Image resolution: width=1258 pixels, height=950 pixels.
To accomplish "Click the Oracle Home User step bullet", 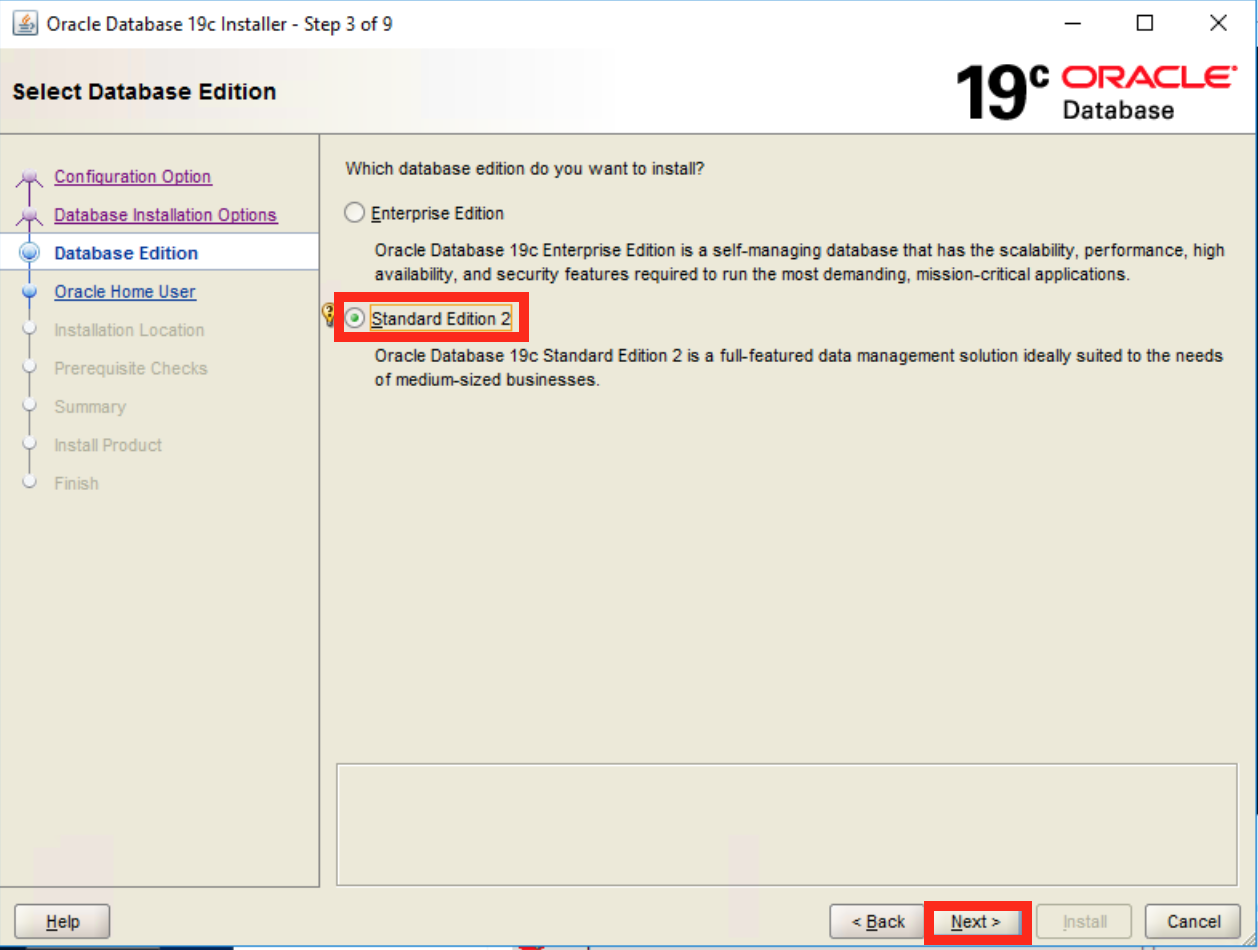I will pyautogui.click(x=29, y=292).
